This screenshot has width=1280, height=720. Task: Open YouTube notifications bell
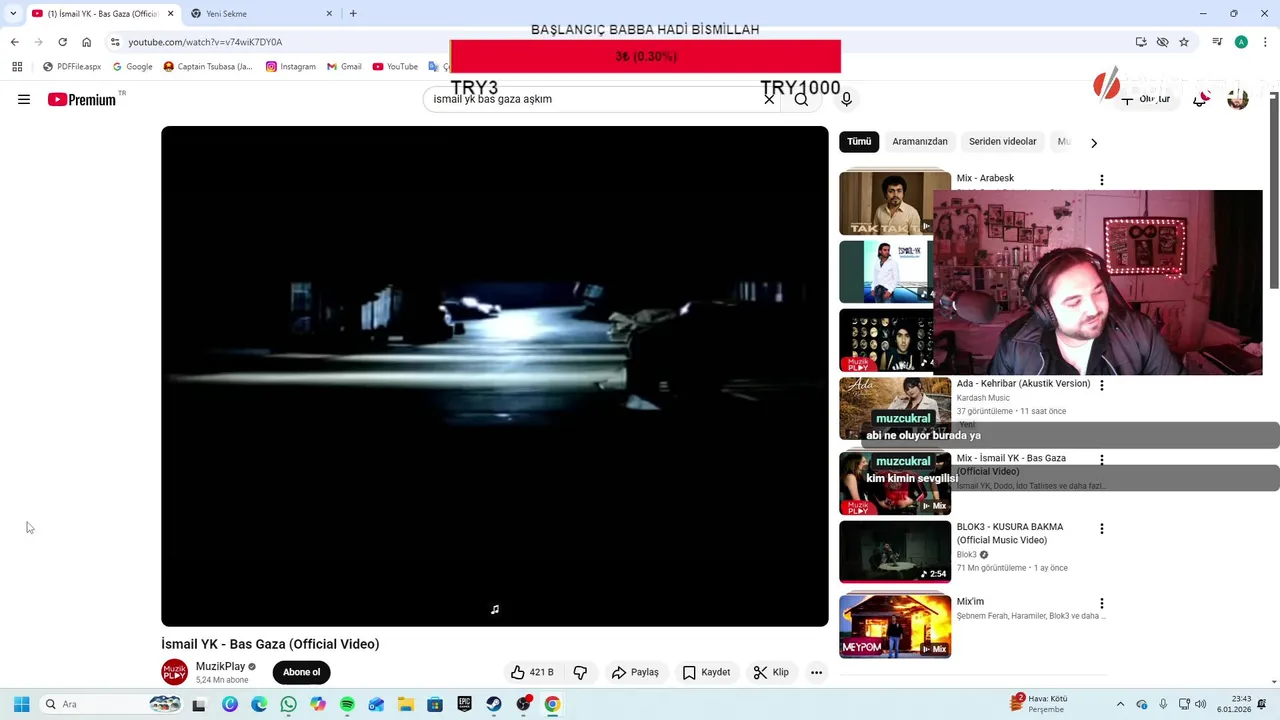[x=1200, y=99]
